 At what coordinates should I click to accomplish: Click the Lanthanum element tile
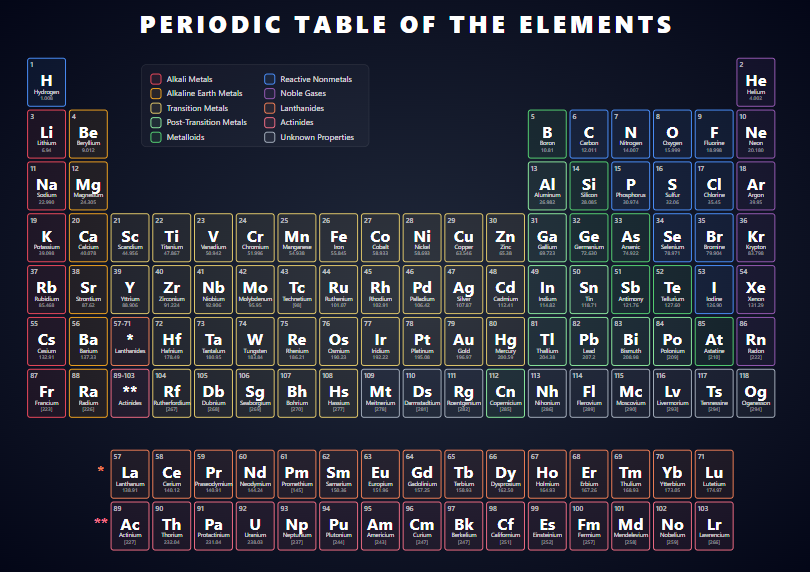(130, 475)
